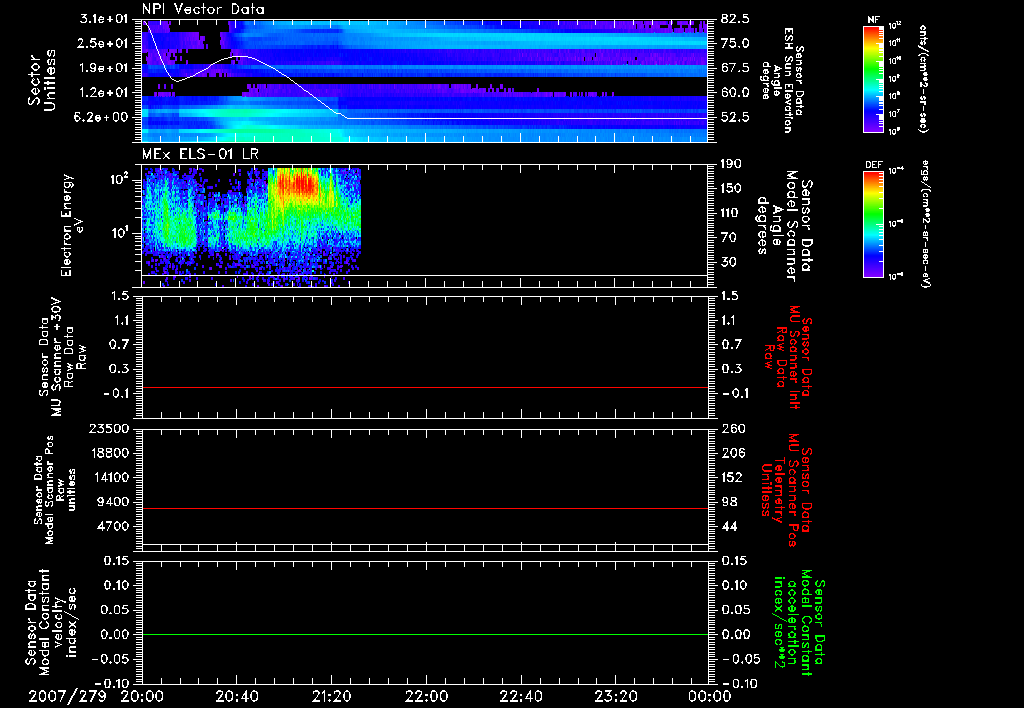Click the NF units 'cnts/(cm**2-sr-sec)' label

[x=923, y=78]
